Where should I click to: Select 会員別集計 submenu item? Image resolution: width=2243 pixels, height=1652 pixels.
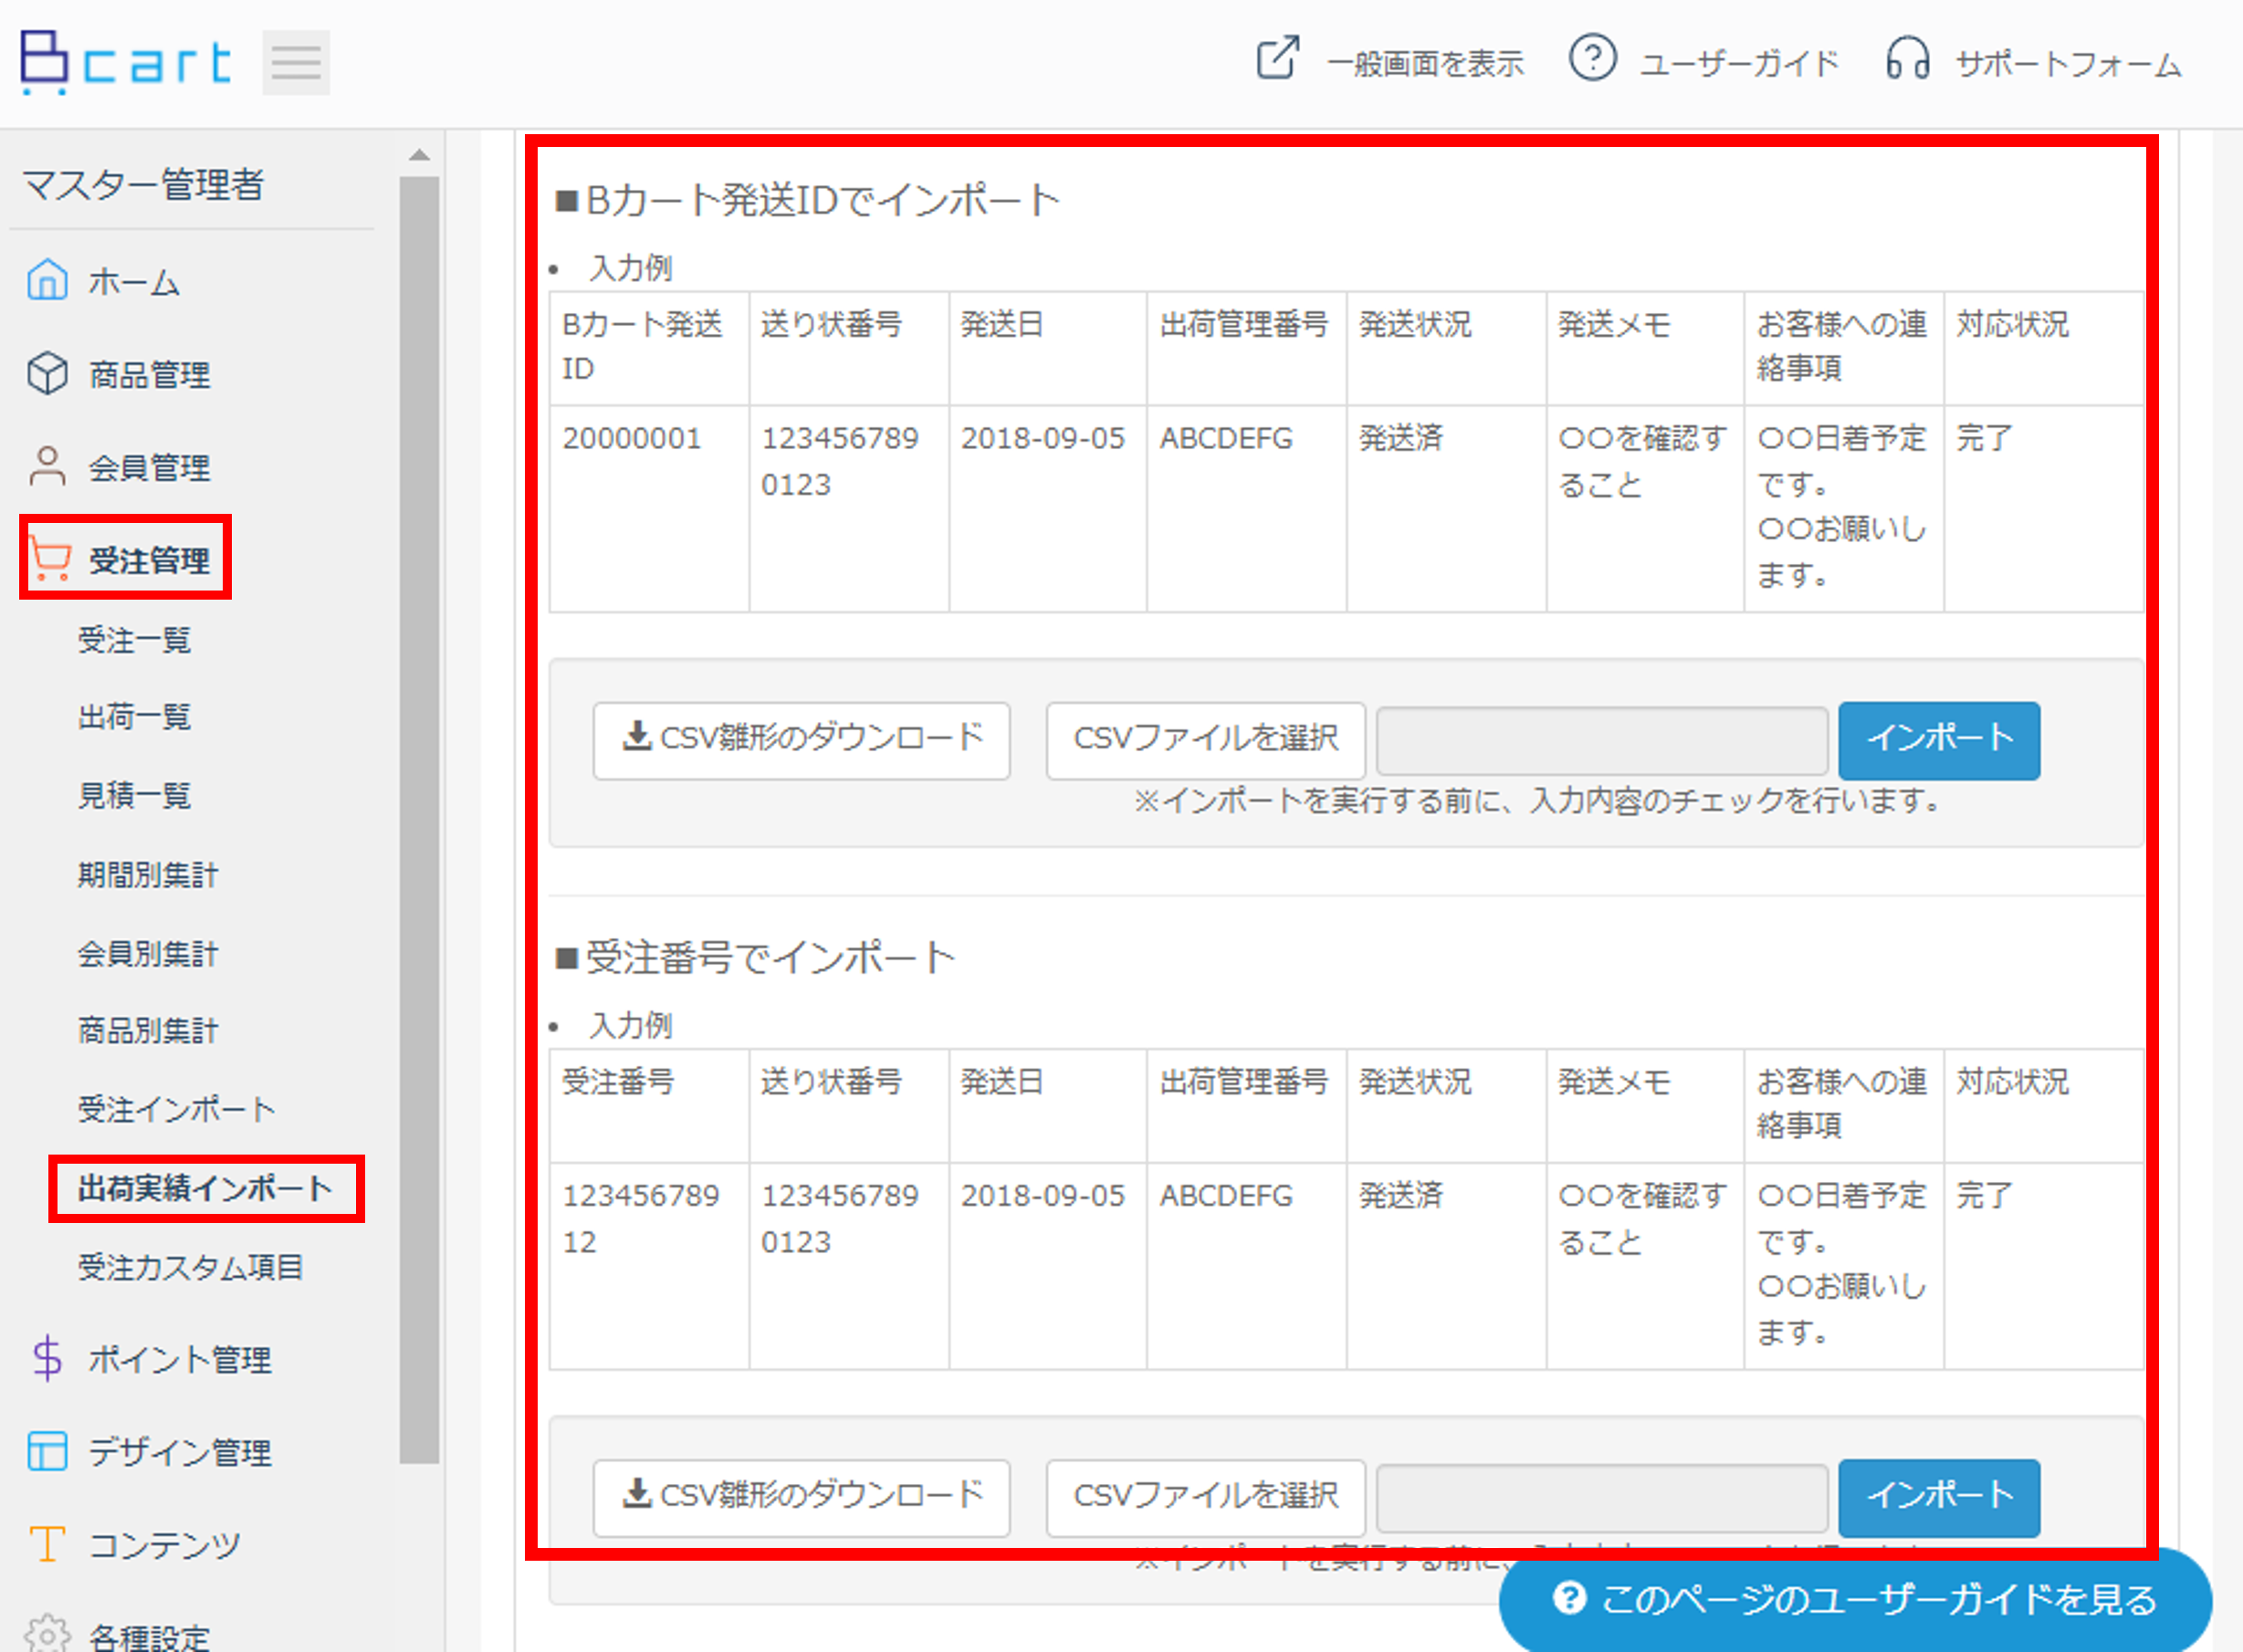coord(148,953)
